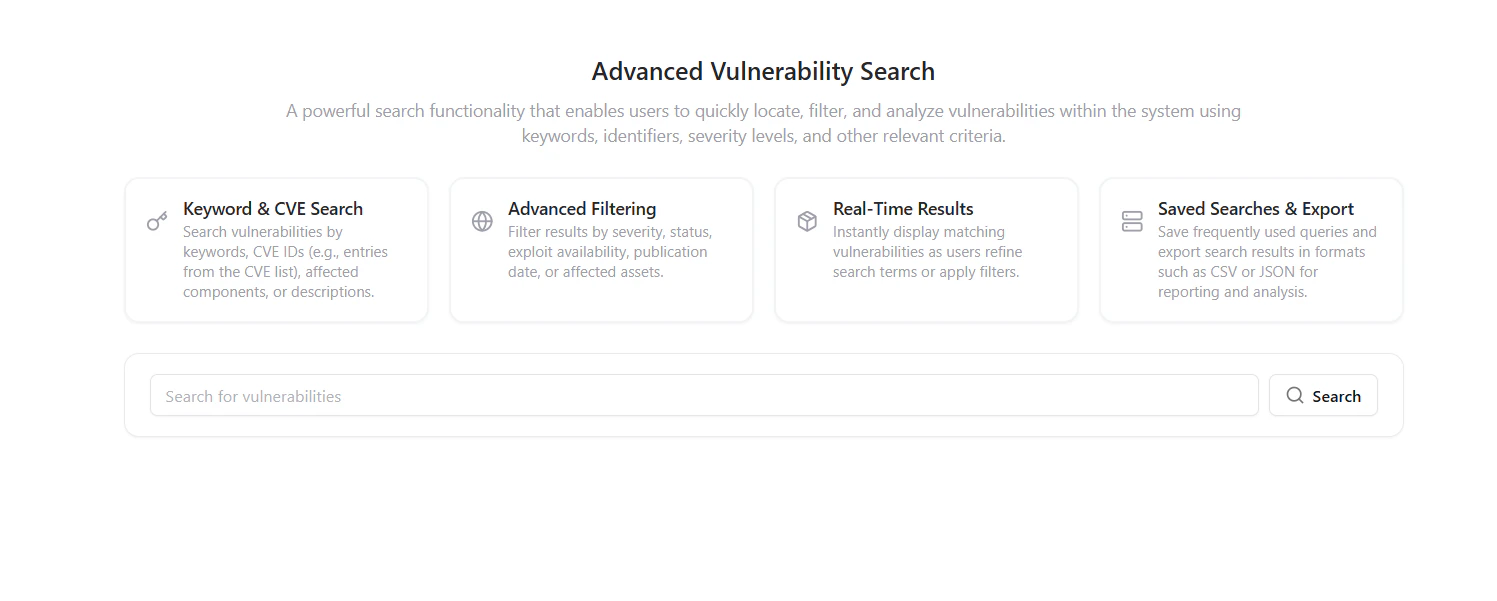Click the 'Search for vulnerabilities' placeholder text
Image resolution: width=1497 pixels, height=601 pixels.
[x=252, y=396]
